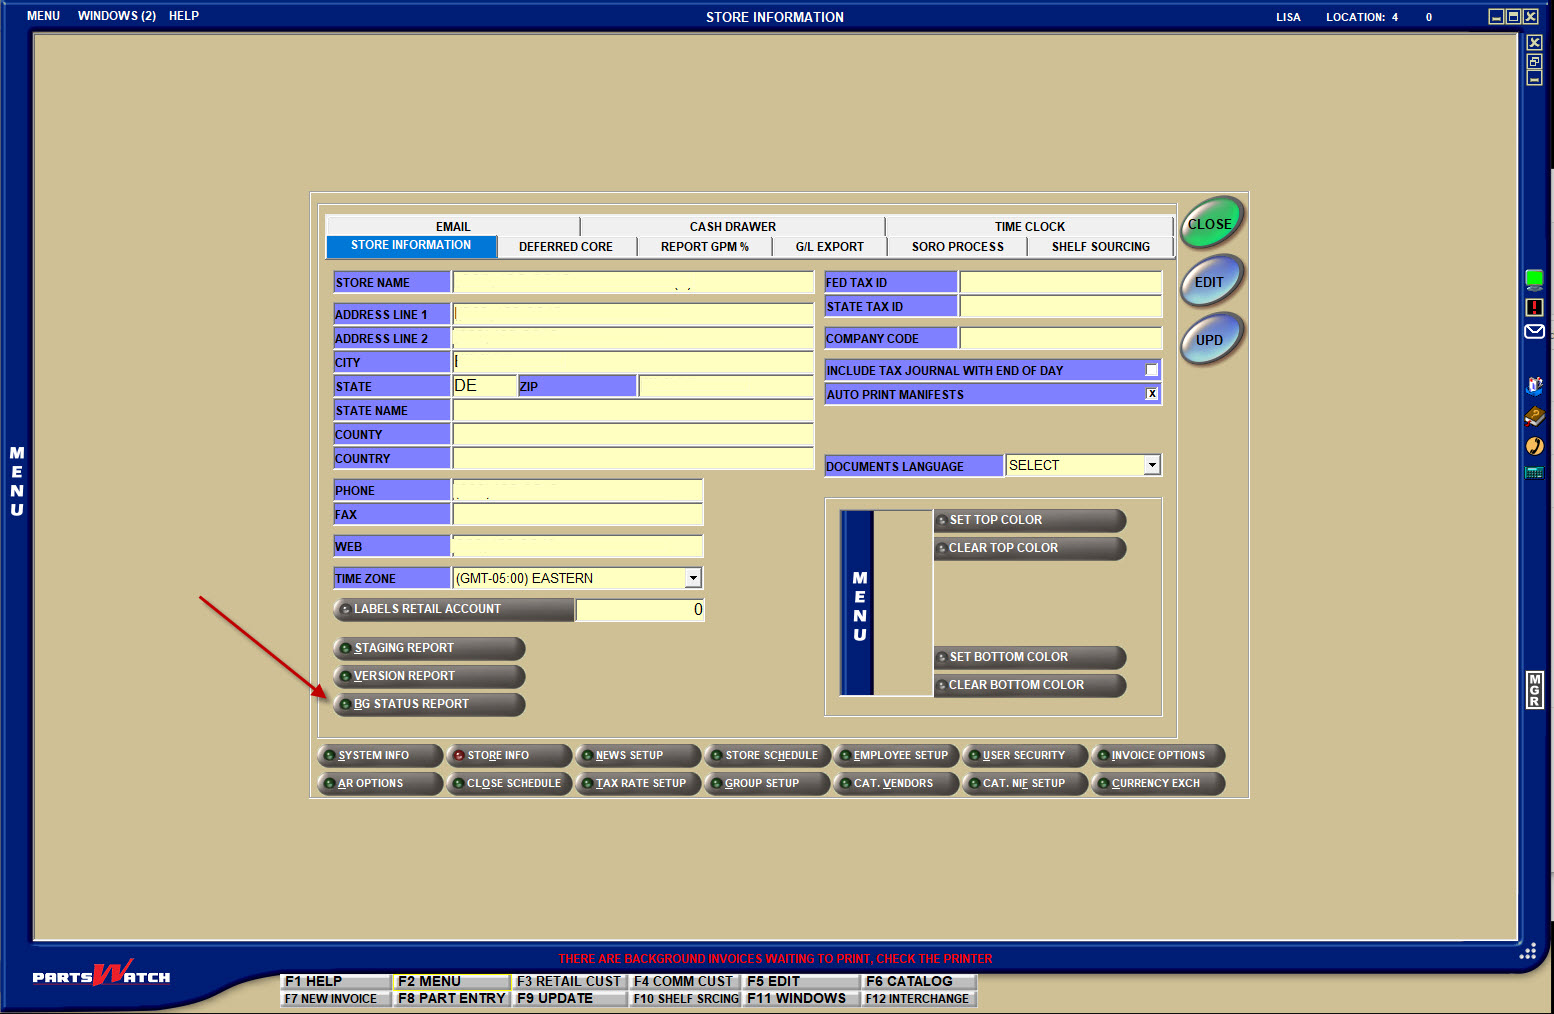The width and height of the screenshot is (1554, 1014).
Task: Uncheck Auto Print Manifests checkbox
Action: tap(1152, 394)
